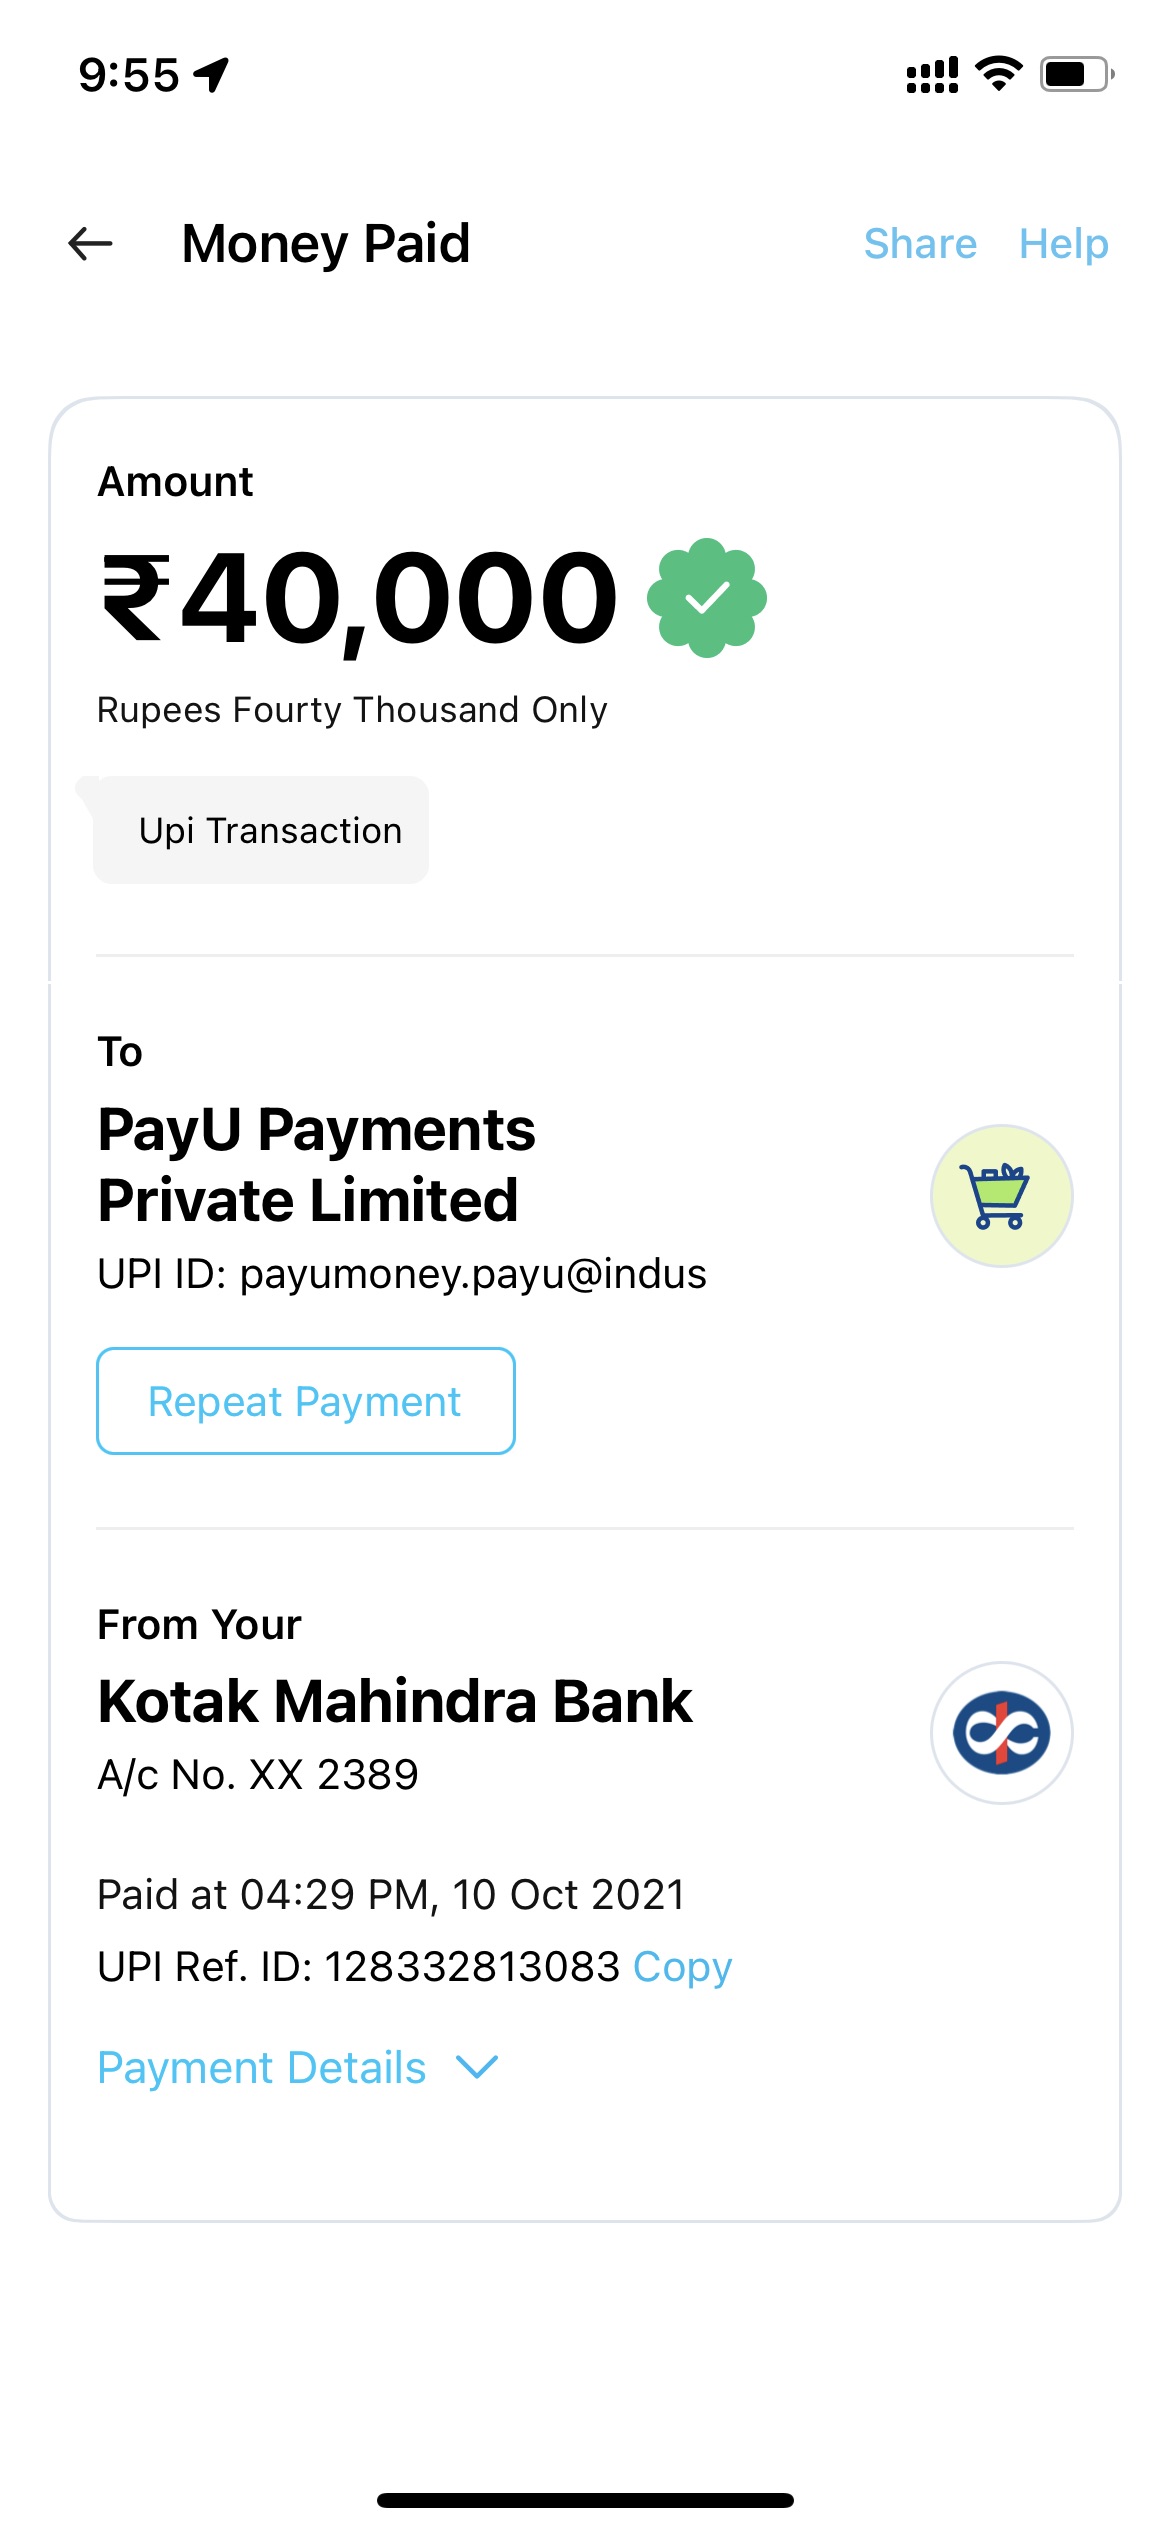The image size is (1170, 2532).
Task: Tap the battery indicator icon
Action: coord(1076,74)
